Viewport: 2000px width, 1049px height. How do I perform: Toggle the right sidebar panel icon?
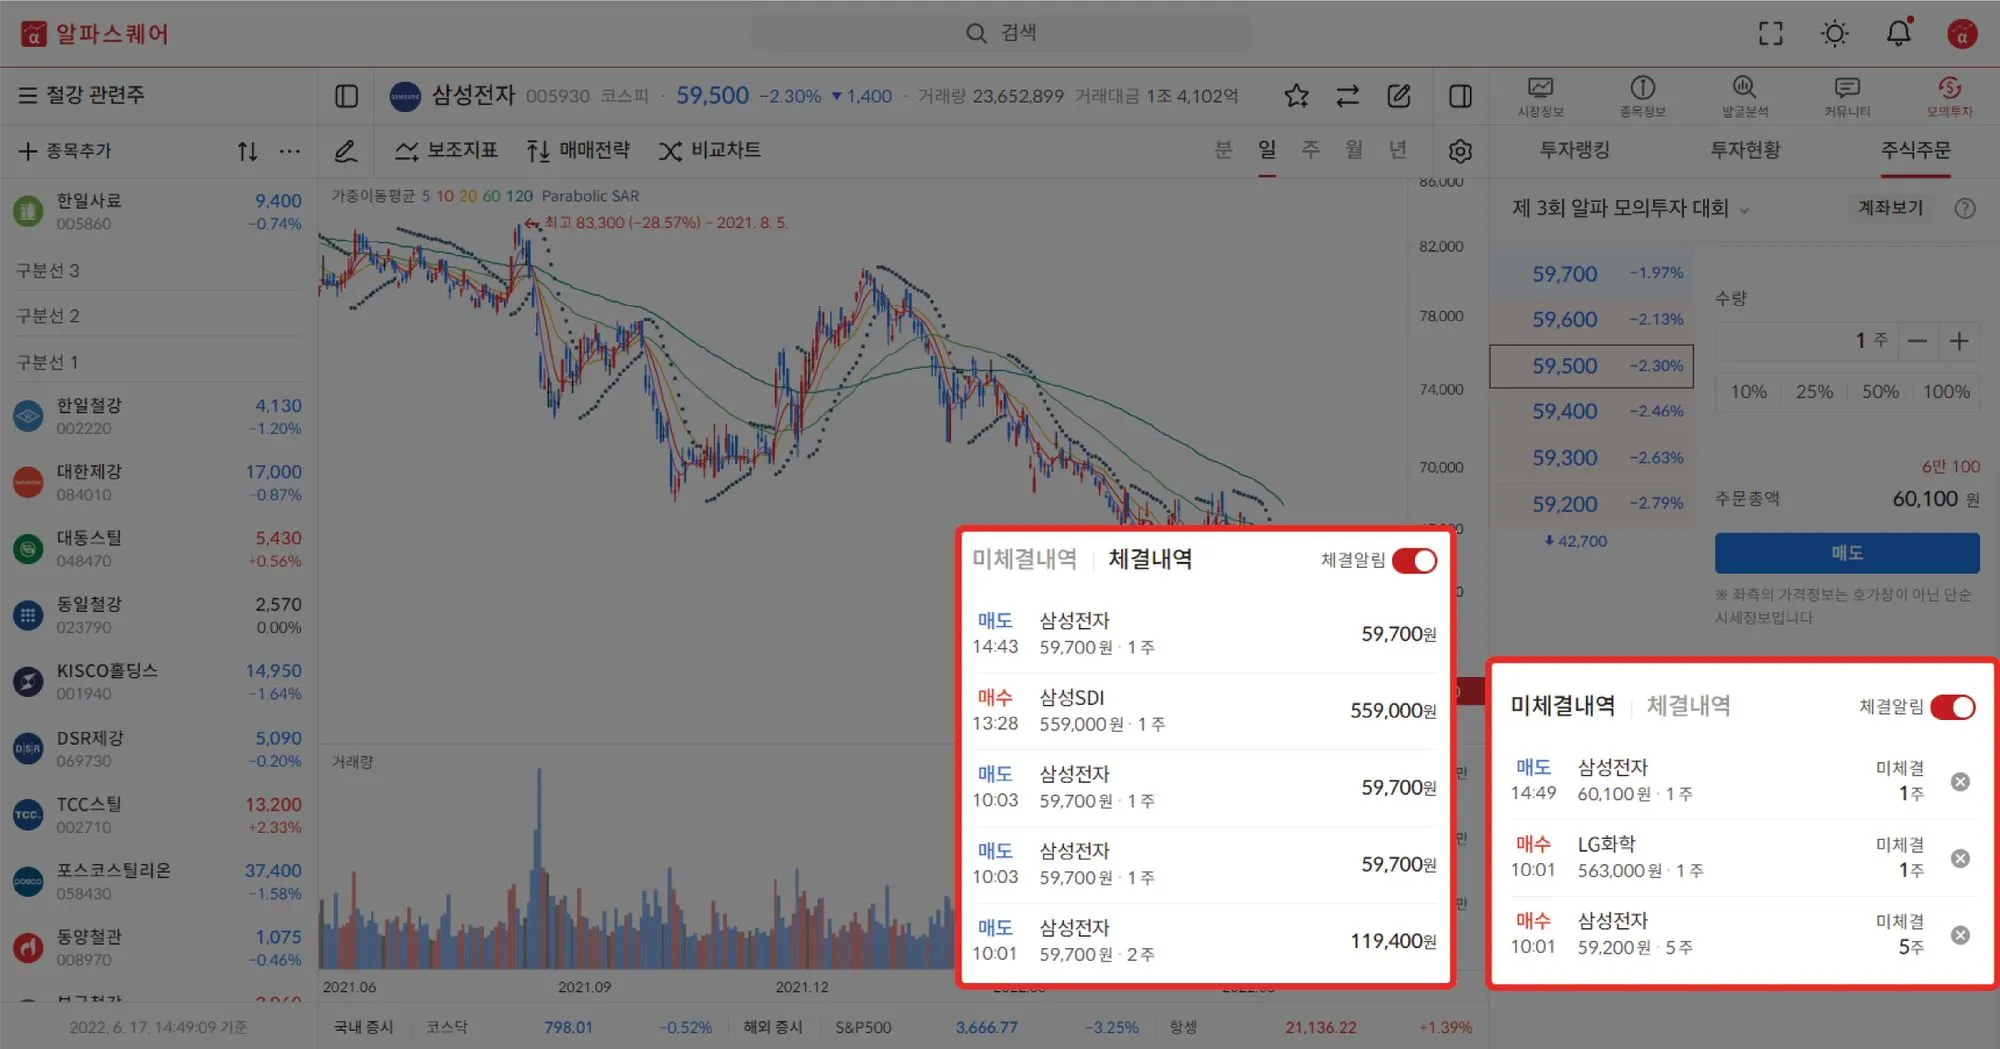(1460, 96)
